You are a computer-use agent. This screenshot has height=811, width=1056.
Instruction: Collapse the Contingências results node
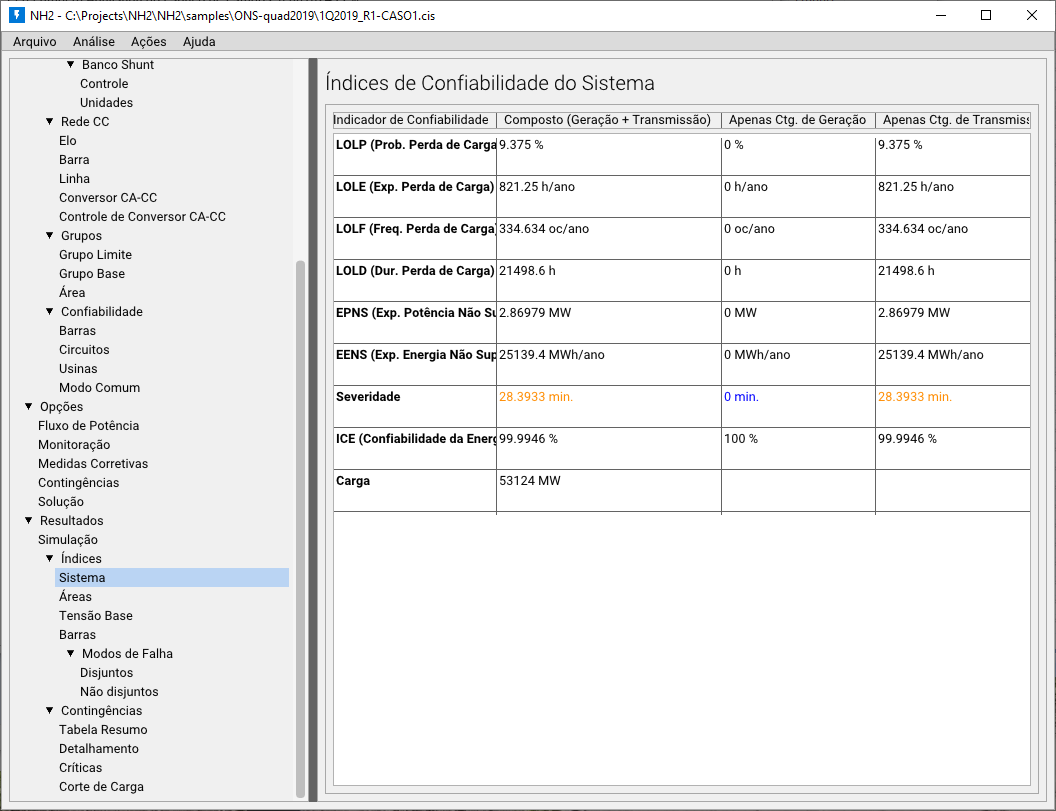(x=50, y=711)
